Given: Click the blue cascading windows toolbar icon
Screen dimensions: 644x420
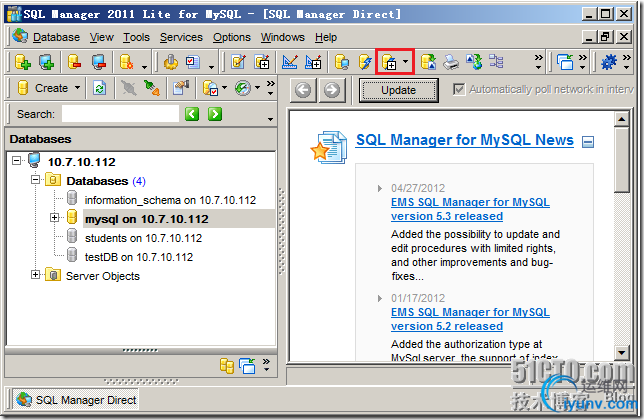Looking at the screenshot, I should 565,62.
